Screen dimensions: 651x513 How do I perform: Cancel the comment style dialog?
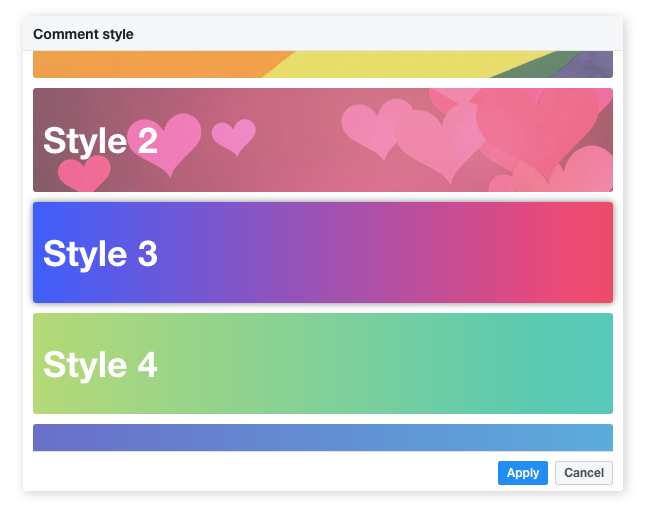click(583, 472)
